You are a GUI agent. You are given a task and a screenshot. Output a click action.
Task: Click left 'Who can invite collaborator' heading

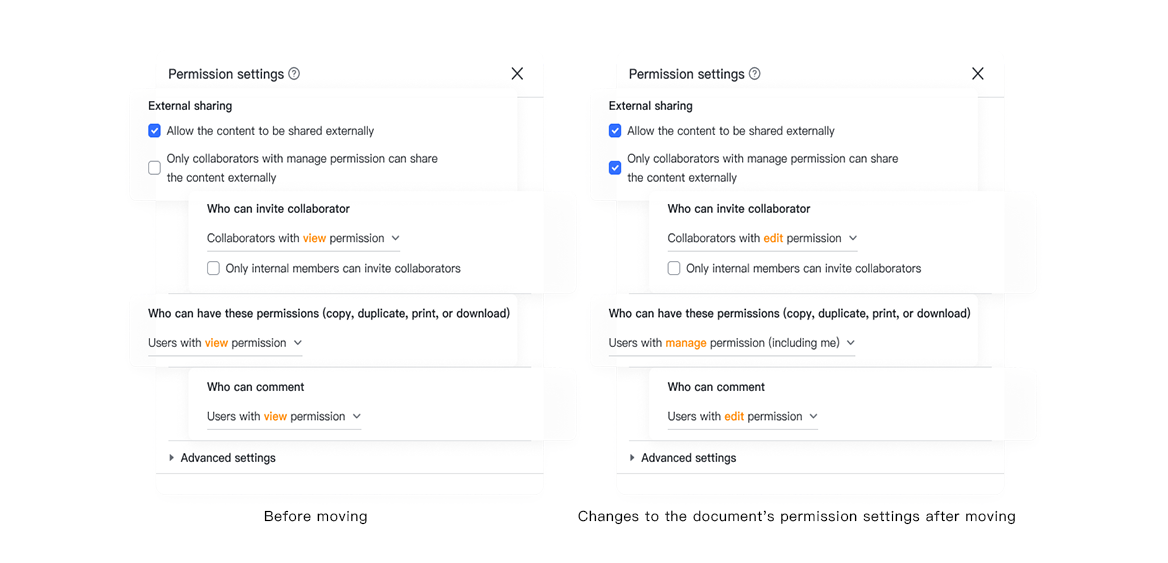tap(278, 209)
